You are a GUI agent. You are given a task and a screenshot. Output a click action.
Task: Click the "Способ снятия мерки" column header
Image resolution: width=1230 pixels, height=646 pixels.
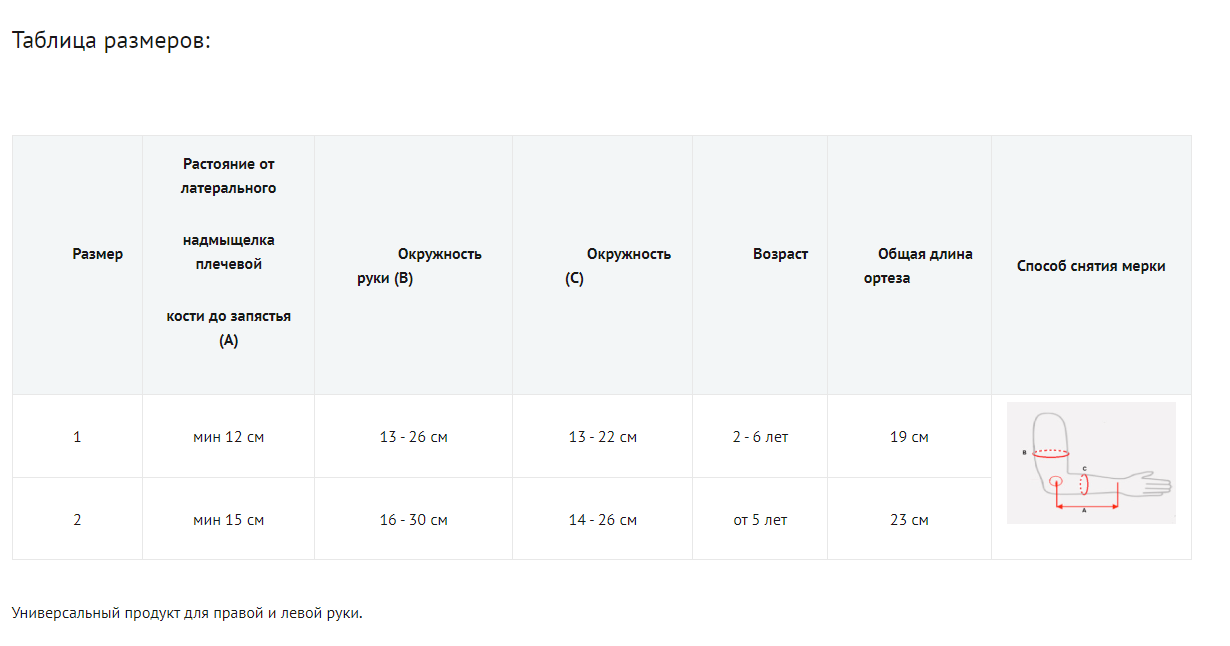(1091, 266)
